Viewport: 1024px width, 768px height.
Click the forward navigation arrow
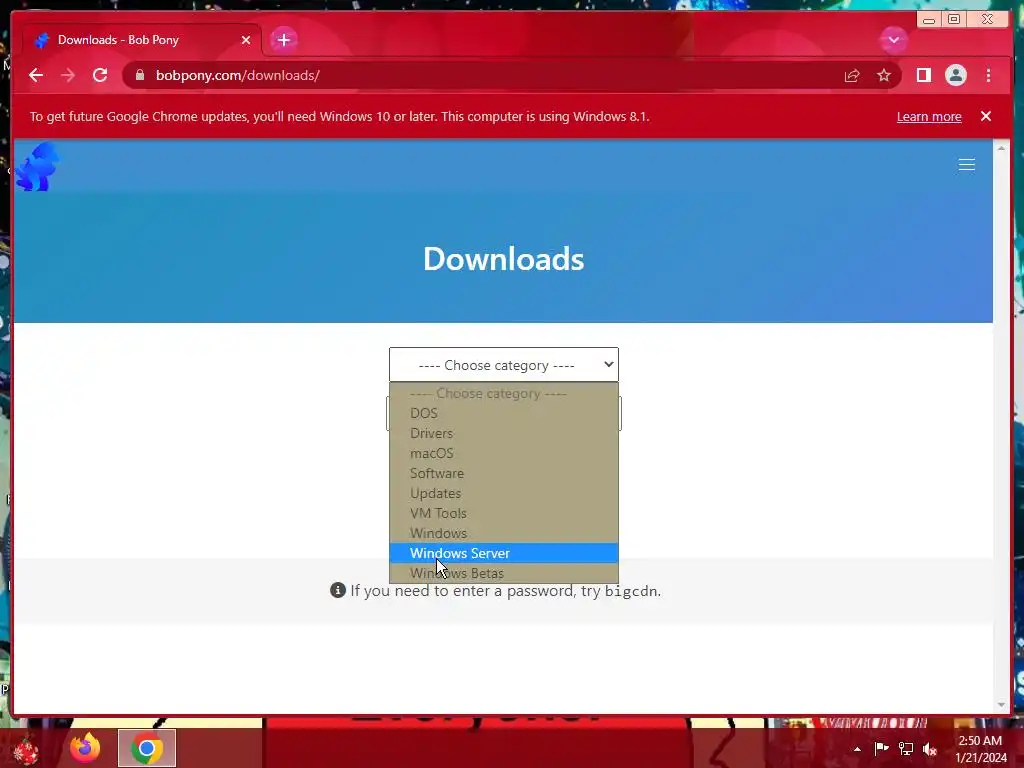68,75
